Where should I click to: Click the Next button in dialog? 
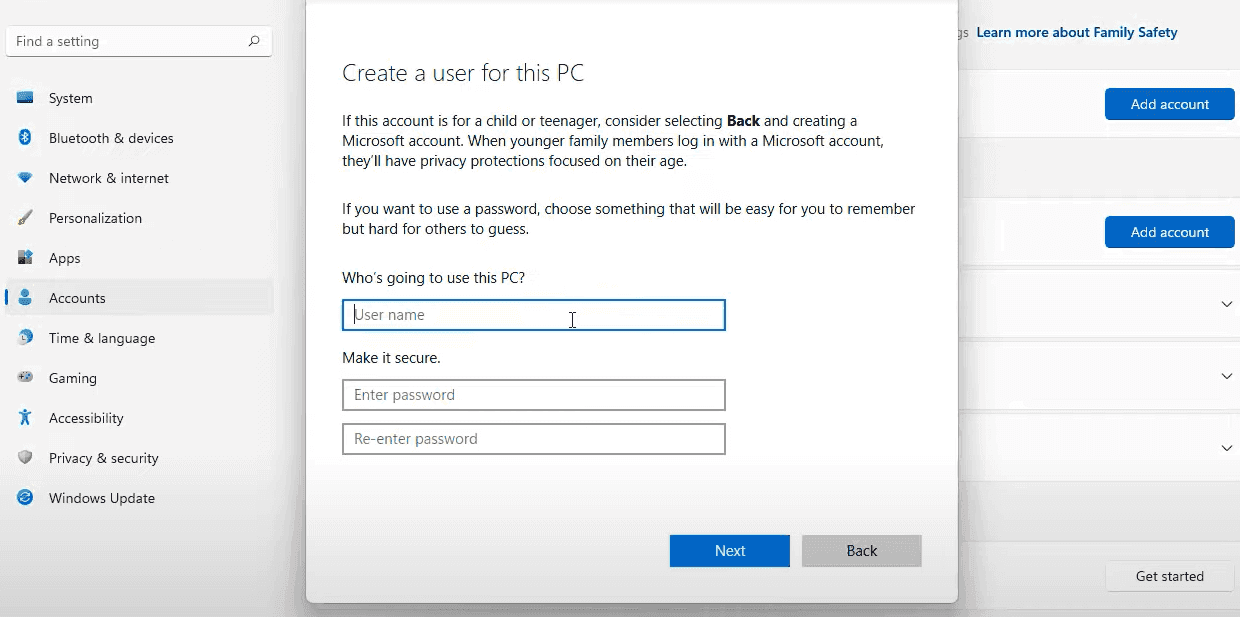click(730, 551)
